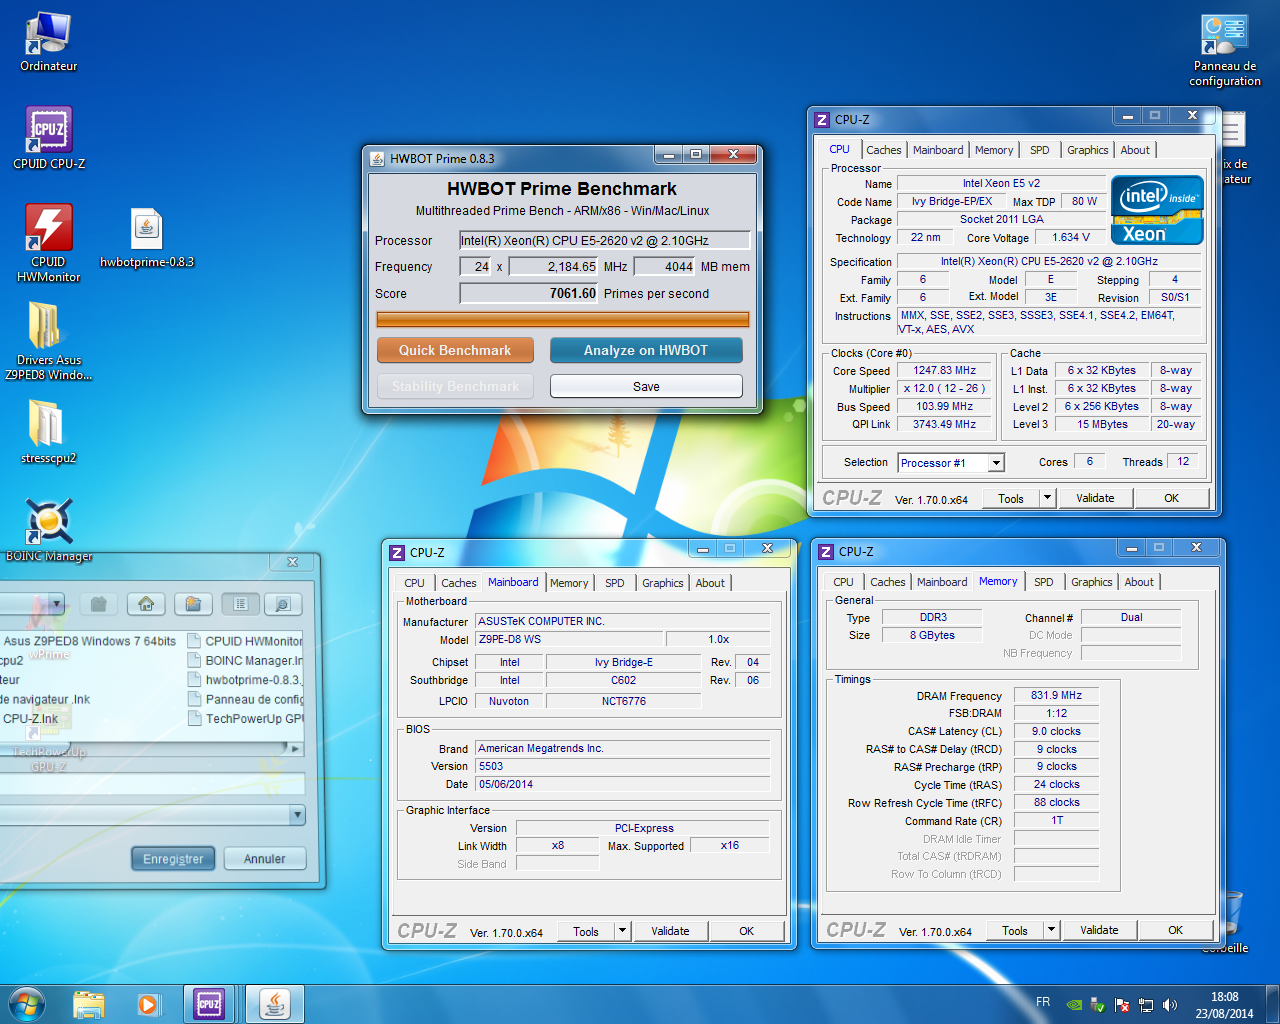Open the SPD tab in CPU-Z Mainboard window
Image resolution: width=1280 pixels, height=1024 pixels.
click(x=614, y=583)
